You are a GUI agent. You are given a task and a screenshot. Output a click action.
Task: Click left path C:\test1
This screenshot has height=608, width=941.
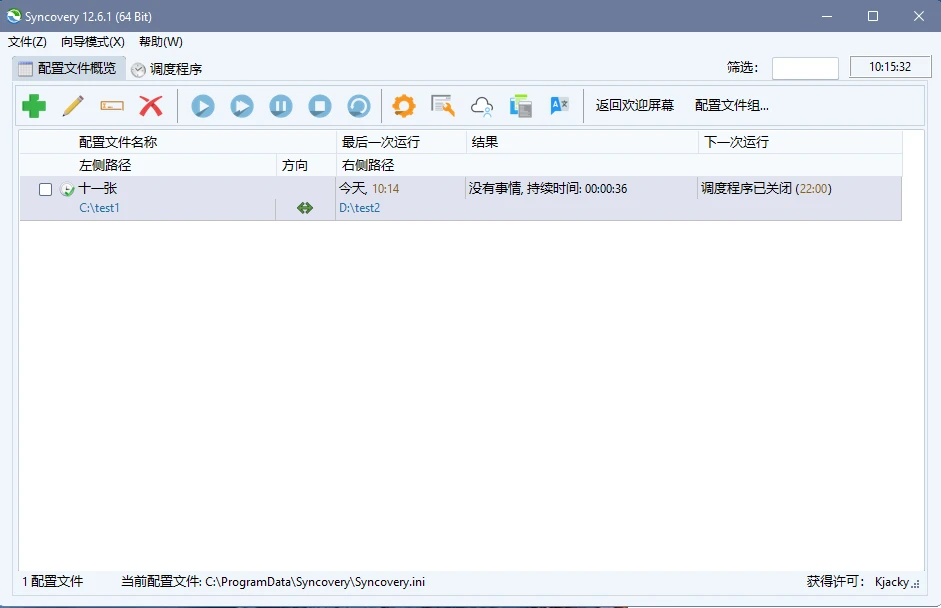click(100, 208)
